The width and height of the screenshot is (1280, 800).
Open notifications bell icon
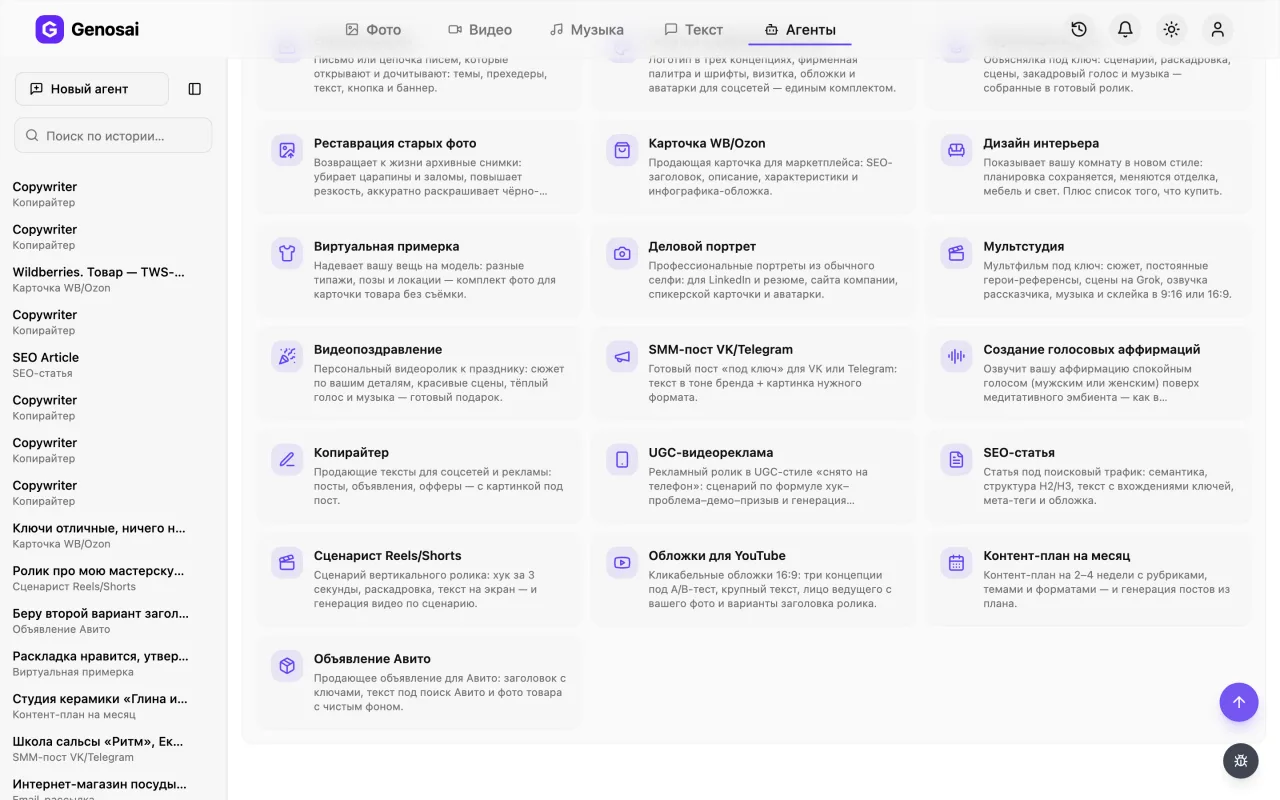[1125, 30]
